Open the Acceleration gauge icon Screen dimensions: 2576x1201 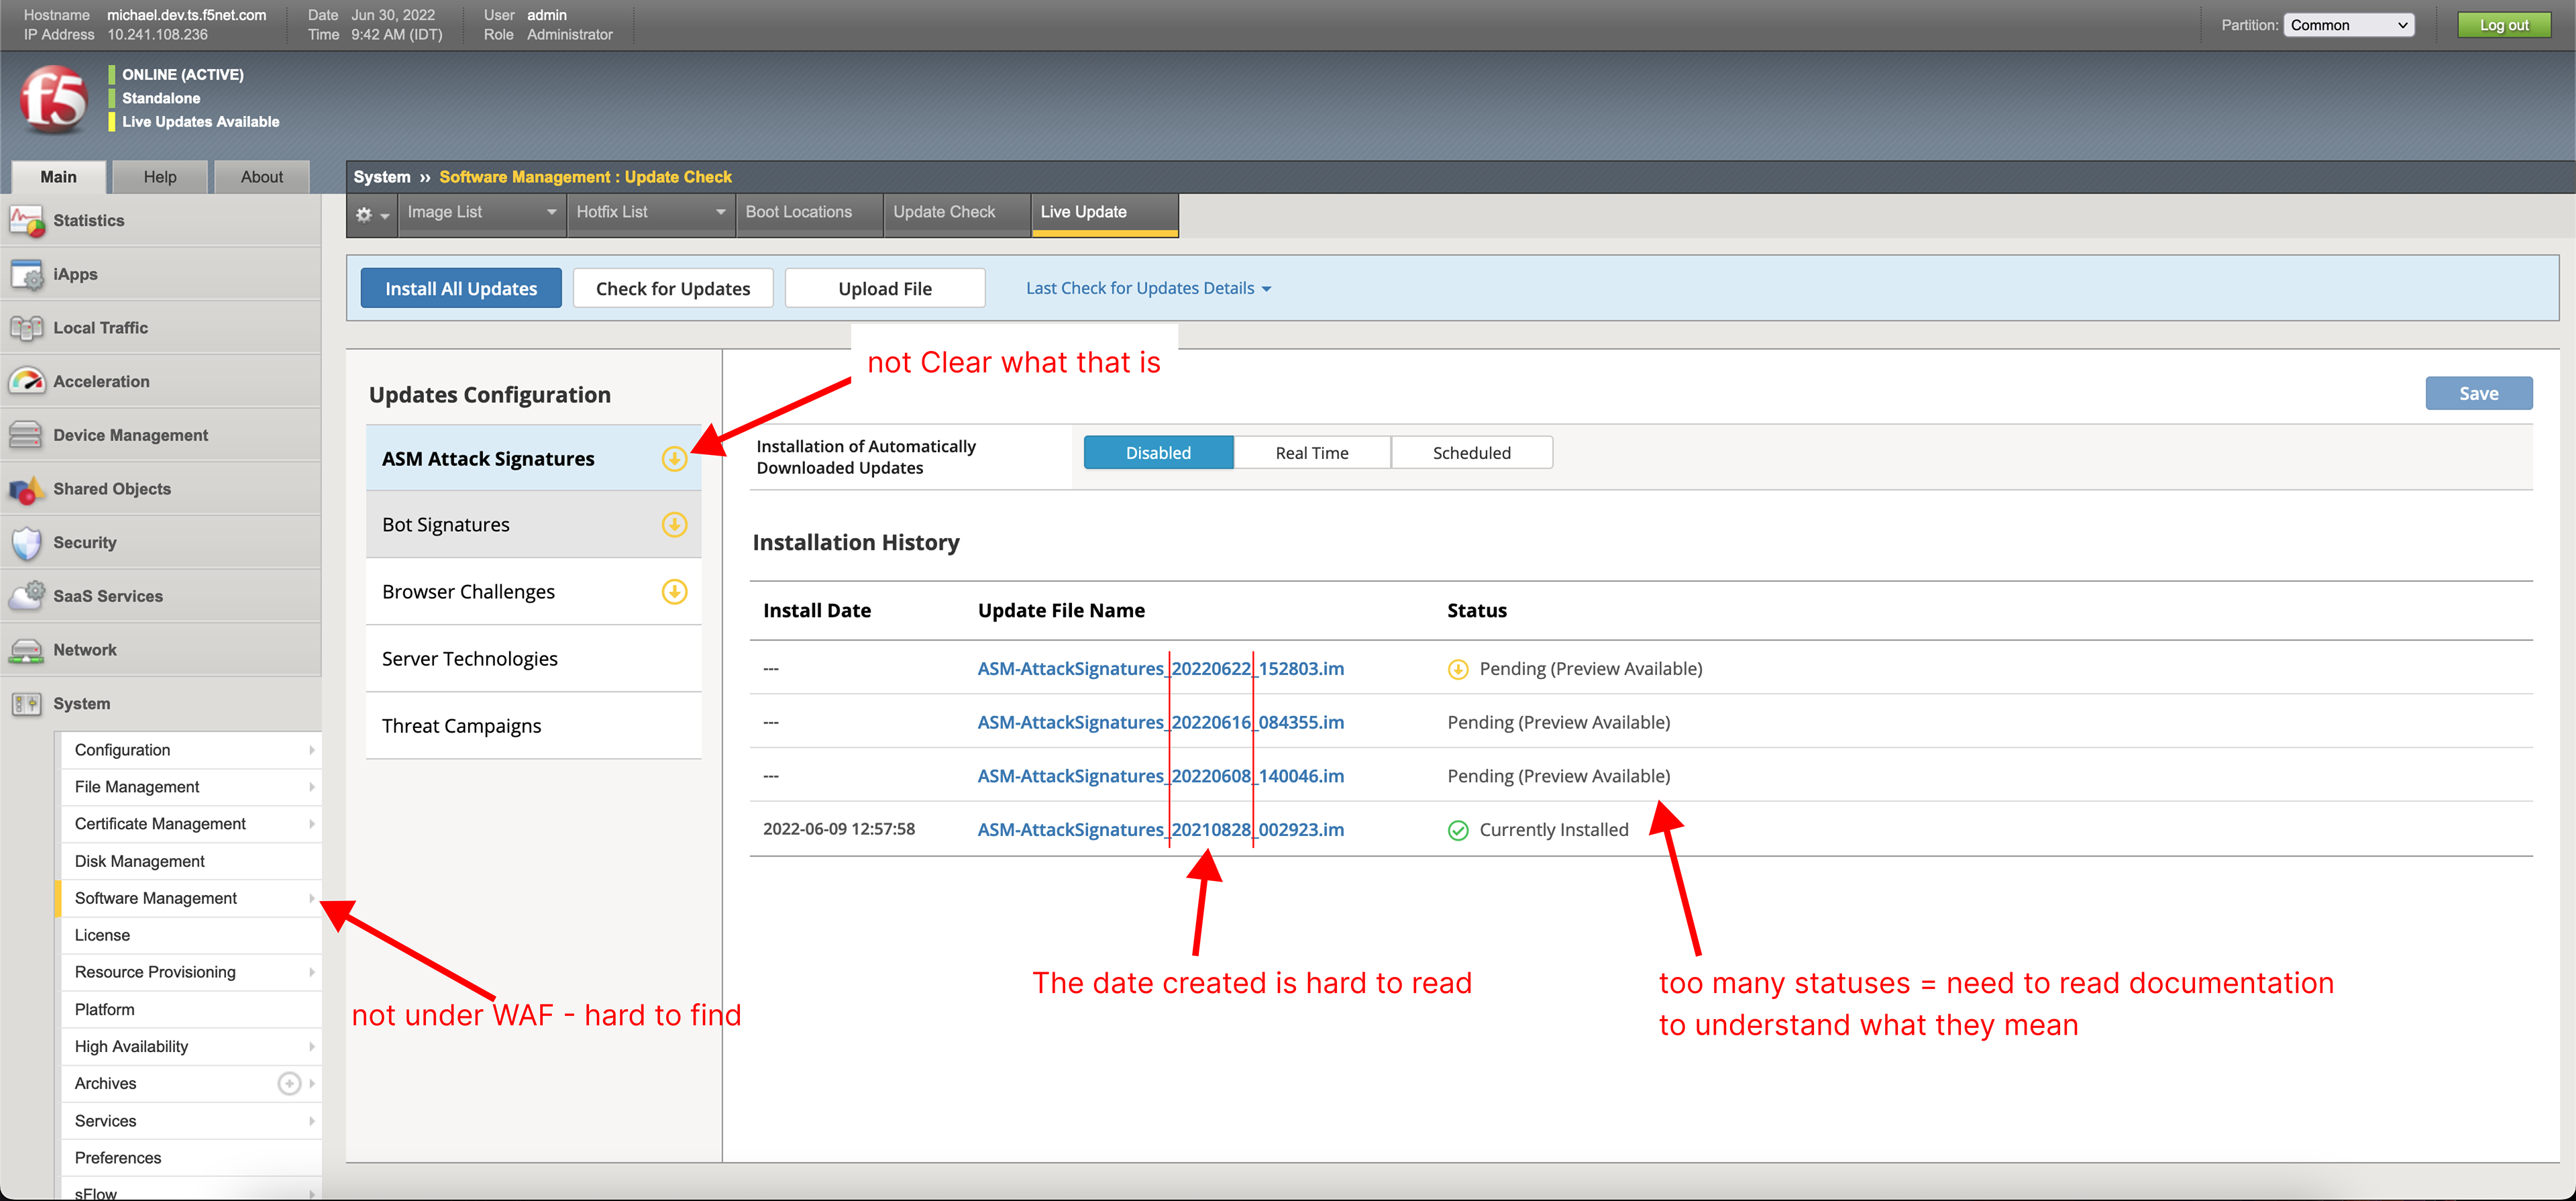(x=27, y=382)
